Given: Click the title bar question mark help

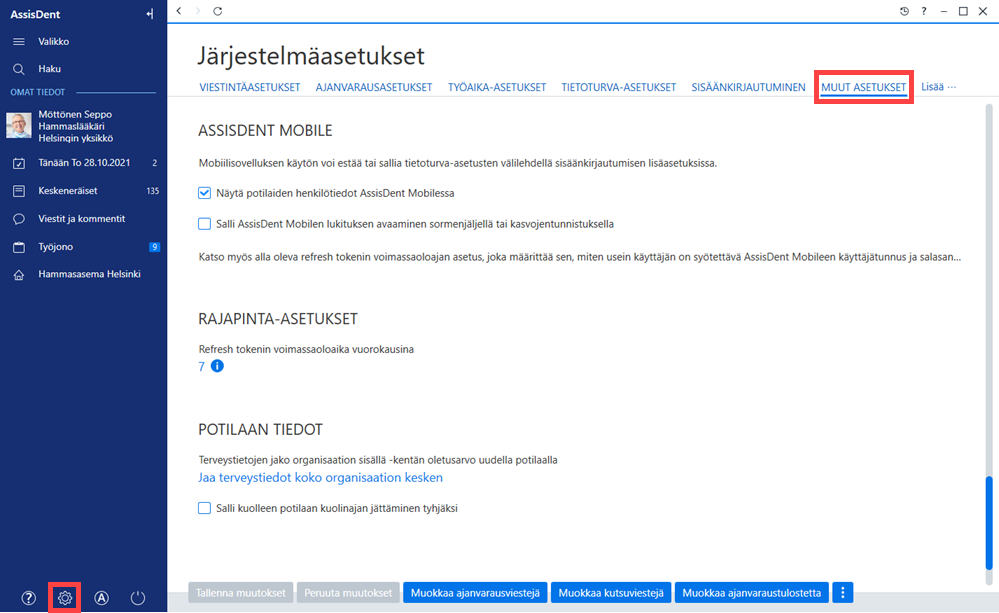Looking at the screenshot, I should [x=924, y=11].
